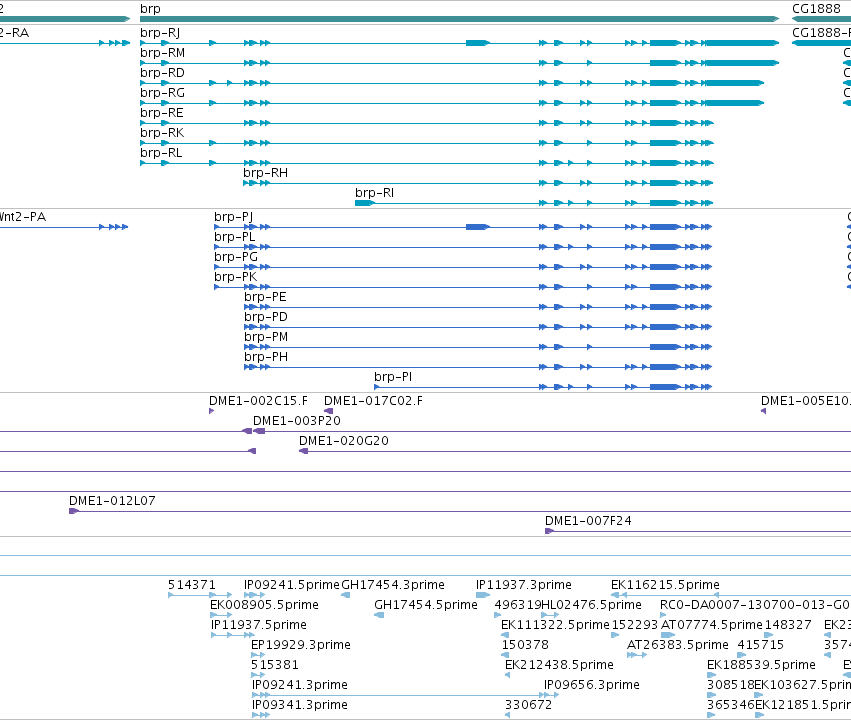Select protein brp-PK label
Screen dimensions: 851x720
(235, 277)
